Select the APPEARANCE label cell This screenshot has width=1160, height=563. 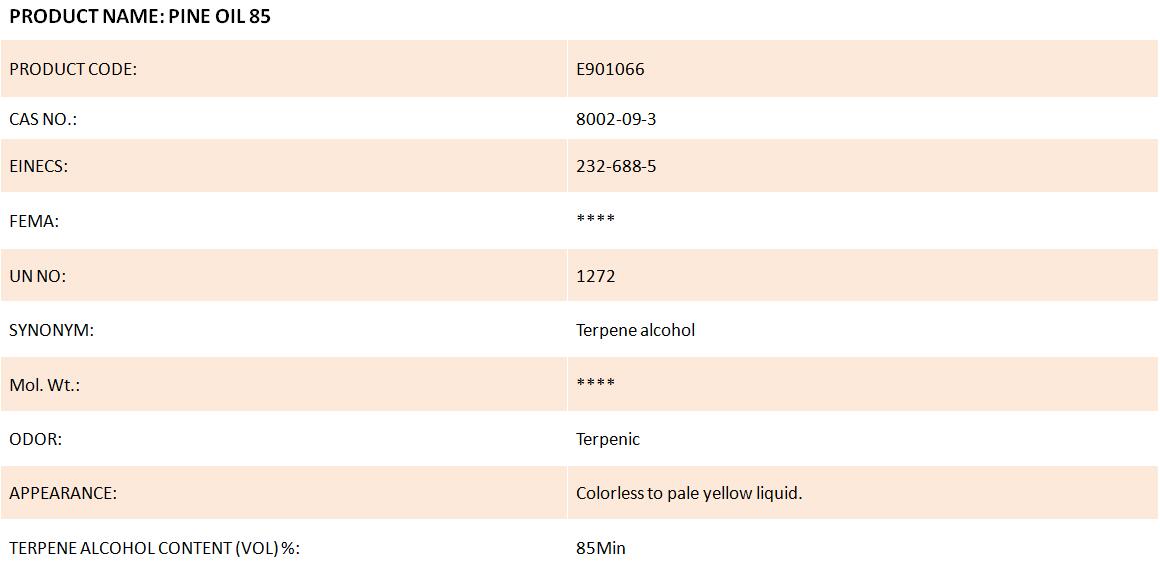pyautogui.click(x=283, y=493)
